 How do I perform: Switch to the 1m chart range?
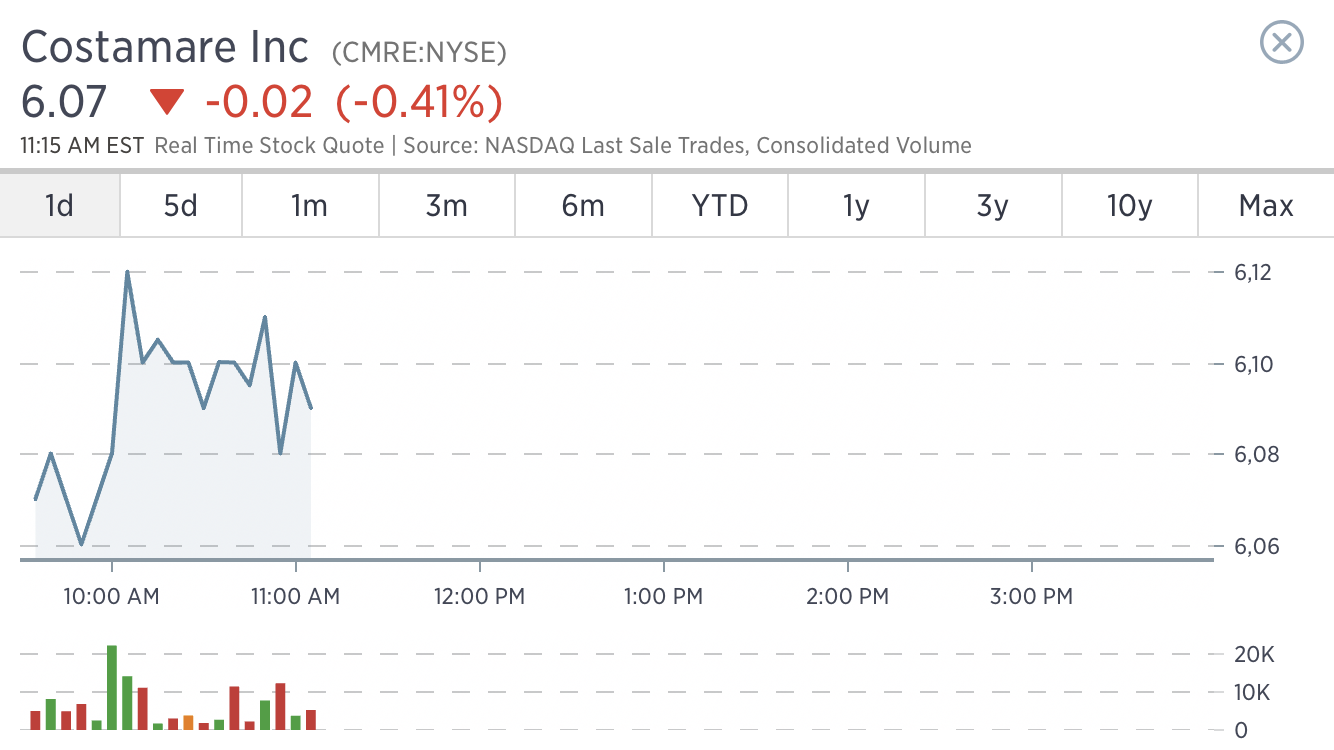click(310, 206)
